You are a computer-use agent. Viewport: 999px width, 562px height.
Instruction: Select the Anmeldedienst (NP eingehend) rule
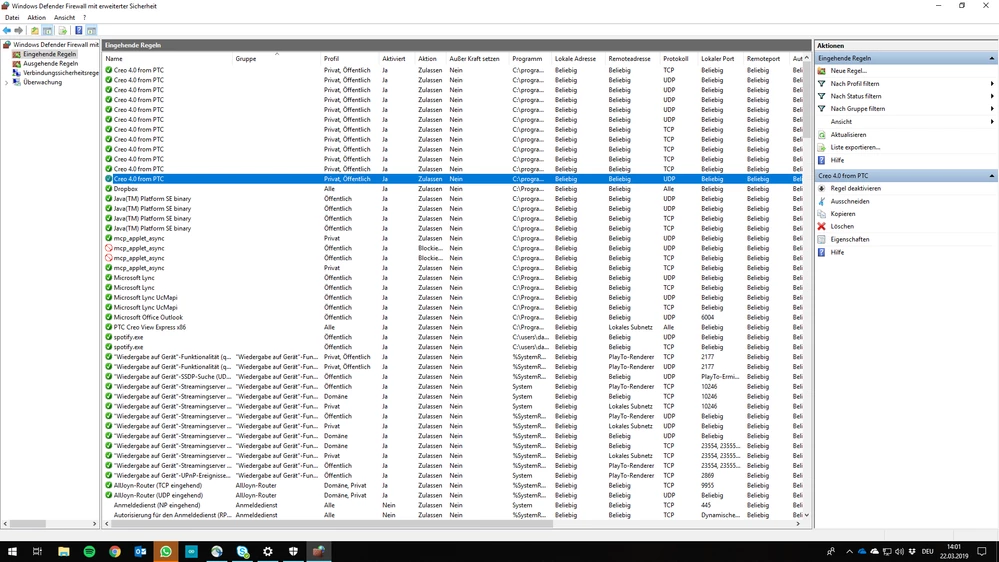(x=452, y=505)
